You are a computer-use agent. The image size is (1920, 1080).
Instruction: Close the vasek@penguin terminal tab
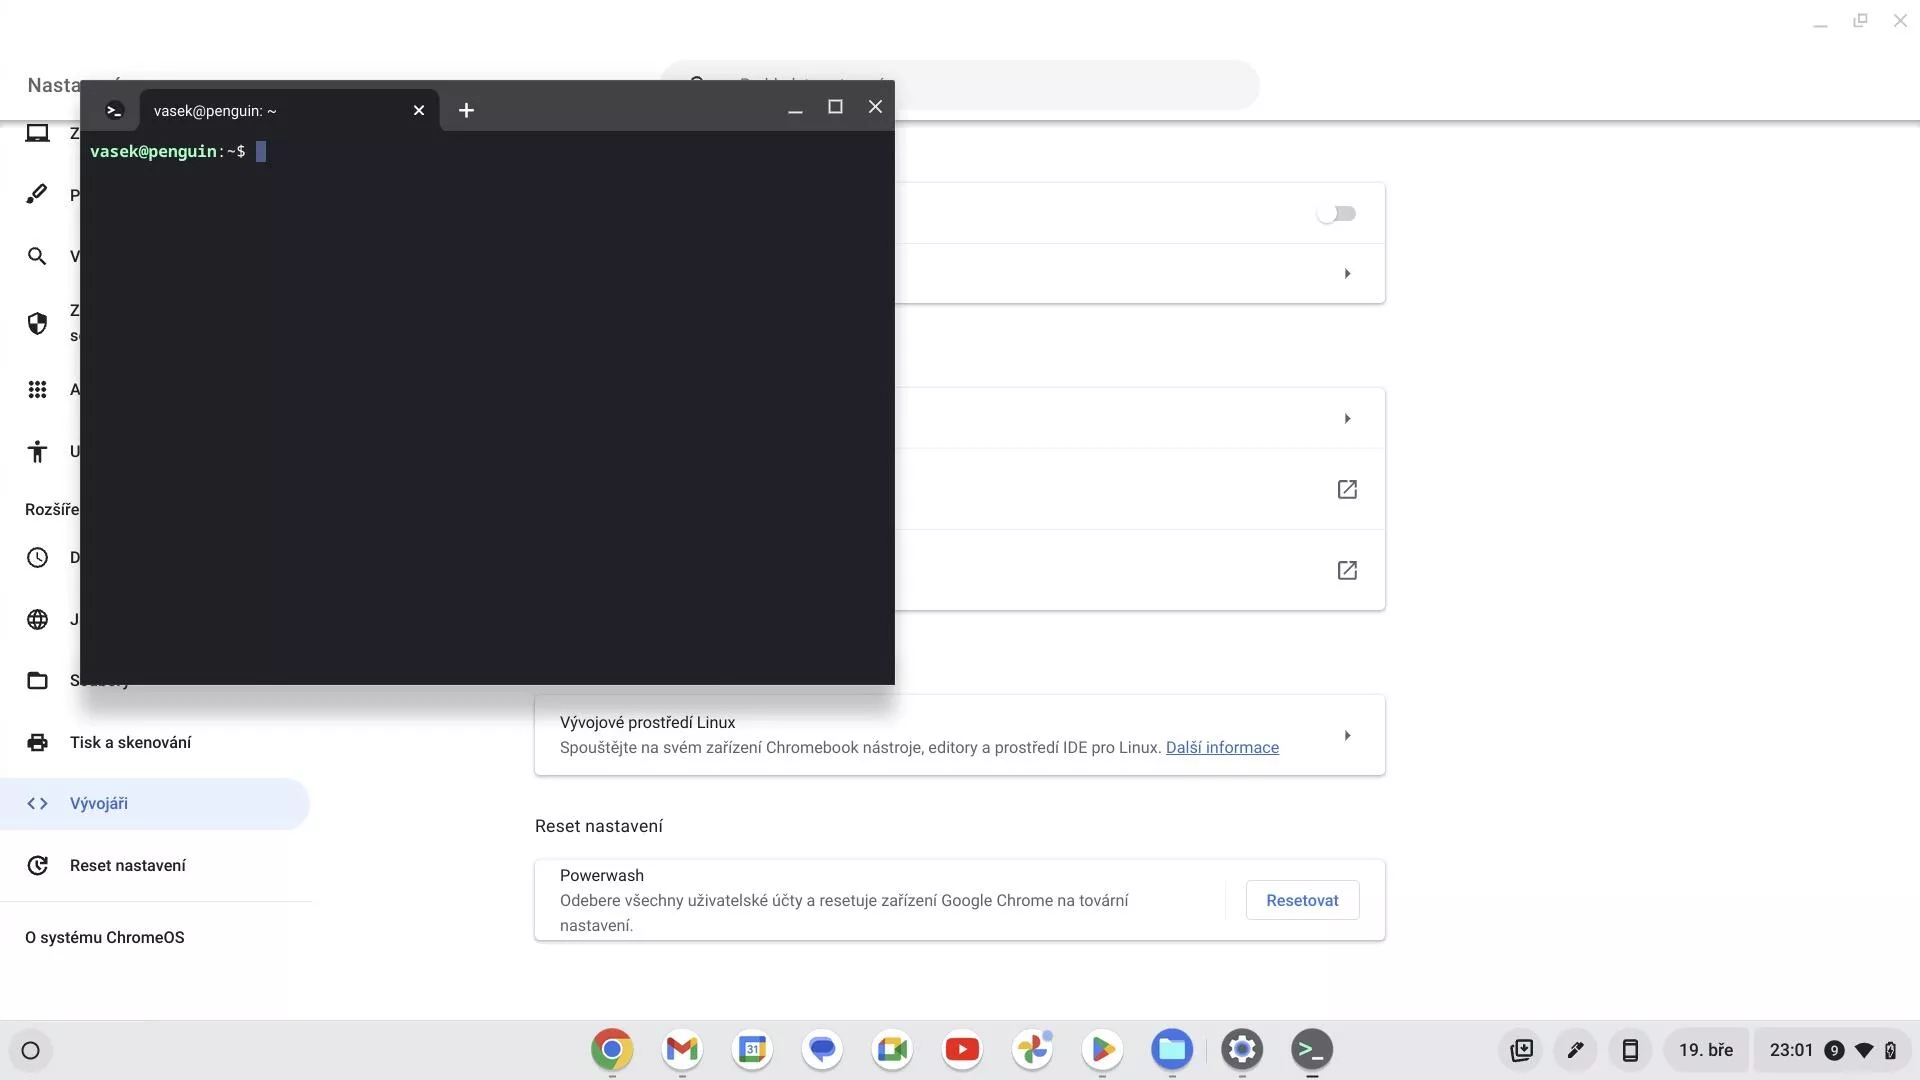point(419,110)
